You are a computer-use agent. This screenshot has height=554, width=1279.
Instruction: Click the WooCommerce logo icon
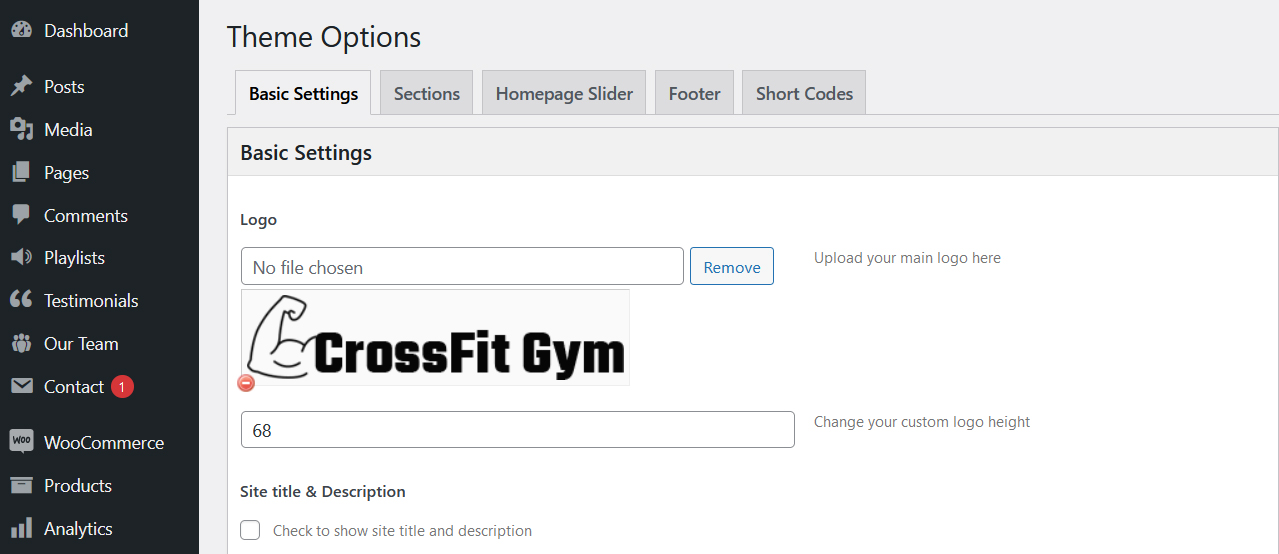click(21, 442)
